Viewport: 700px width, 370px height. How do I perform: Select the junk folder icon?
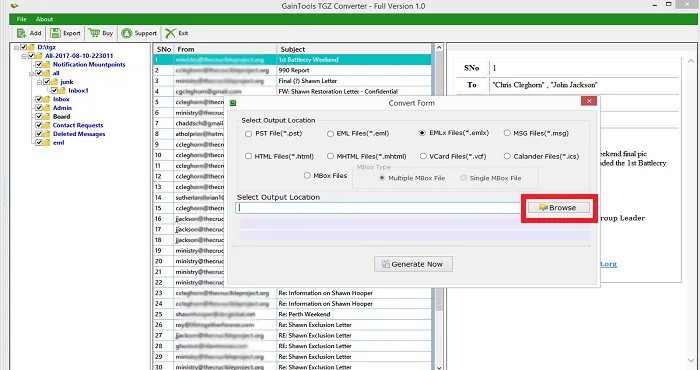tap(54, 82)
